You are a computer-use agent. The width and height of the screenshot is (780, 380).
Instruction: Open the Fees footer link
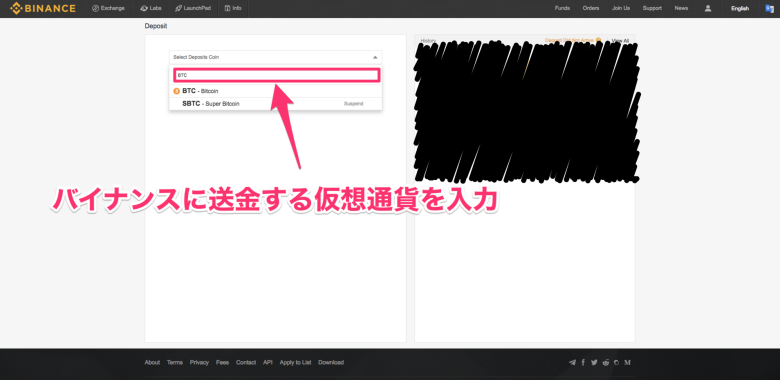click(222, 363)
